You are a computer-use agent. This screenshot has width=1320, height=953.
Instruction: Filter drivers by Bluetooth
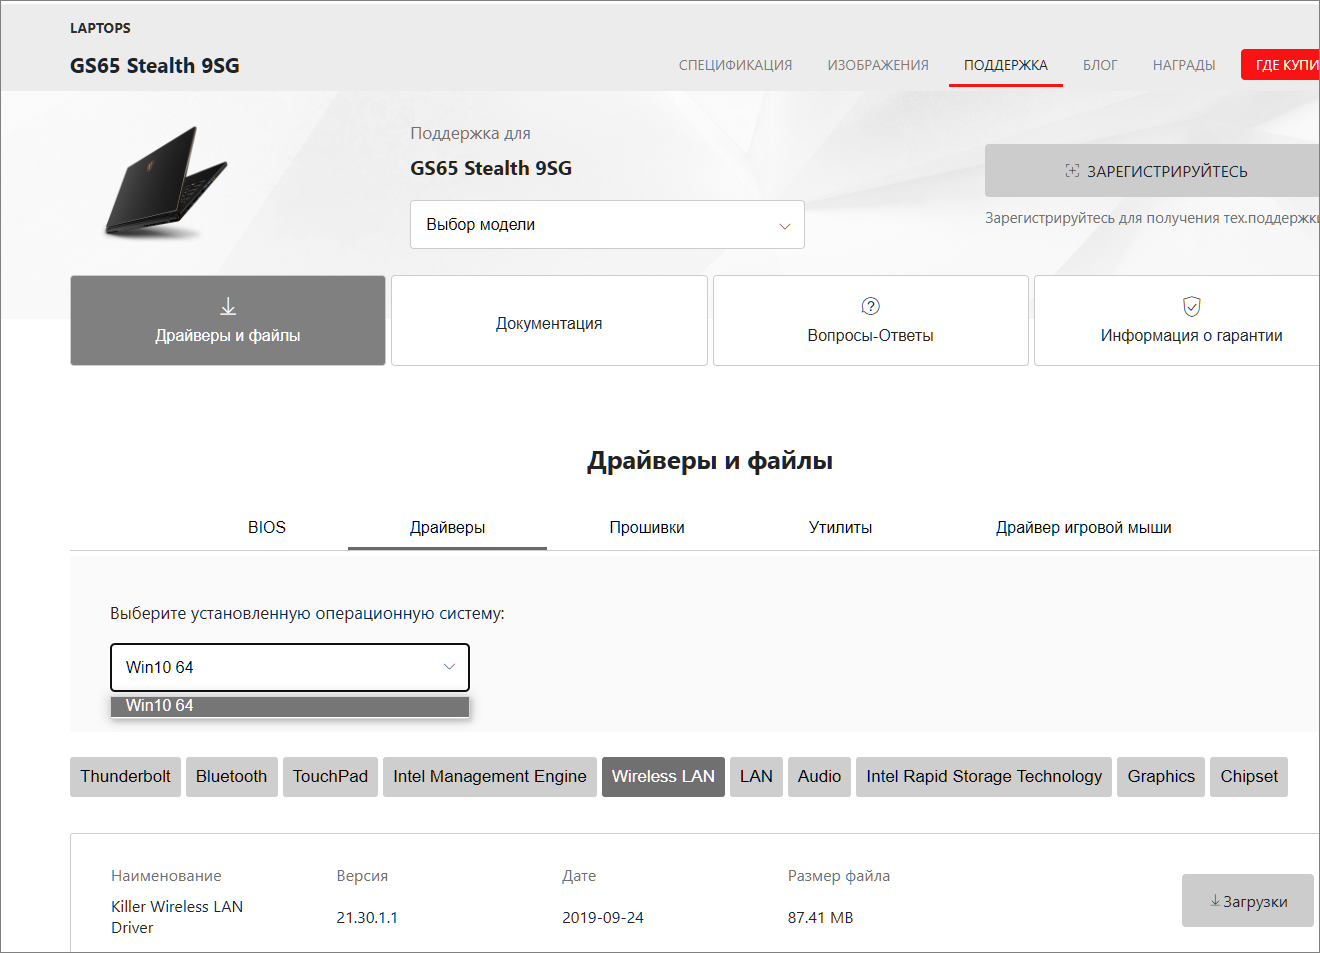pyautogui.click(x=231, y=777)
